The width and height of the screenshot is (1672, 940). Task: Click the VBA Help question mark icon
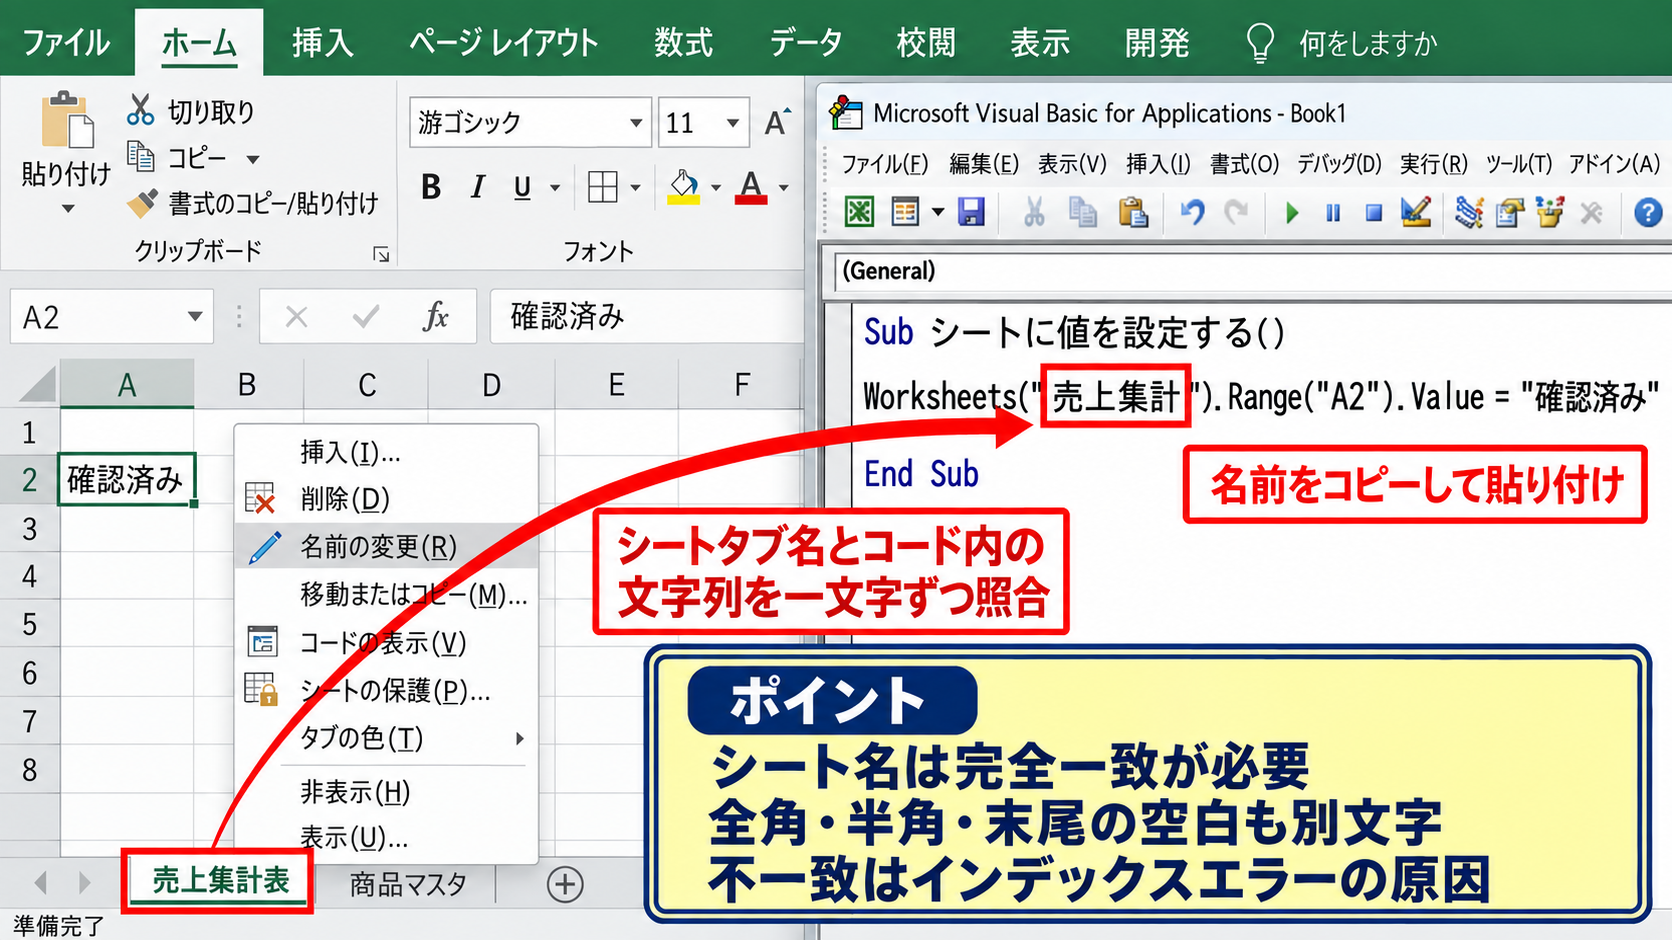[x=1648, y=212]
